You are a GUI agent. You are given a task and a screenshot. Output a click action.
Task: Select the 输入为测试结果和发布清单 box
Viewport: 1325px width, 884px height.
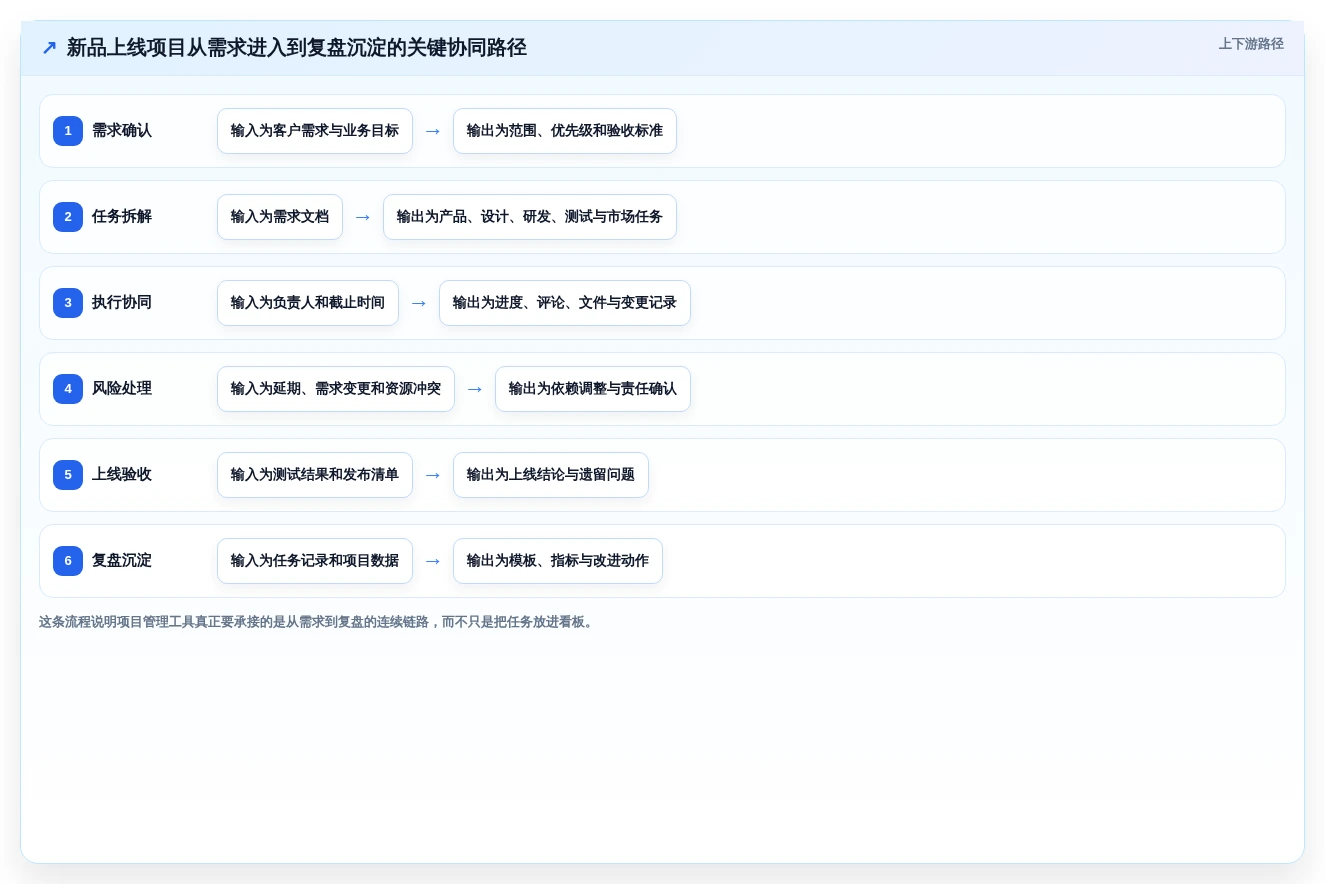tap(315, 475)
